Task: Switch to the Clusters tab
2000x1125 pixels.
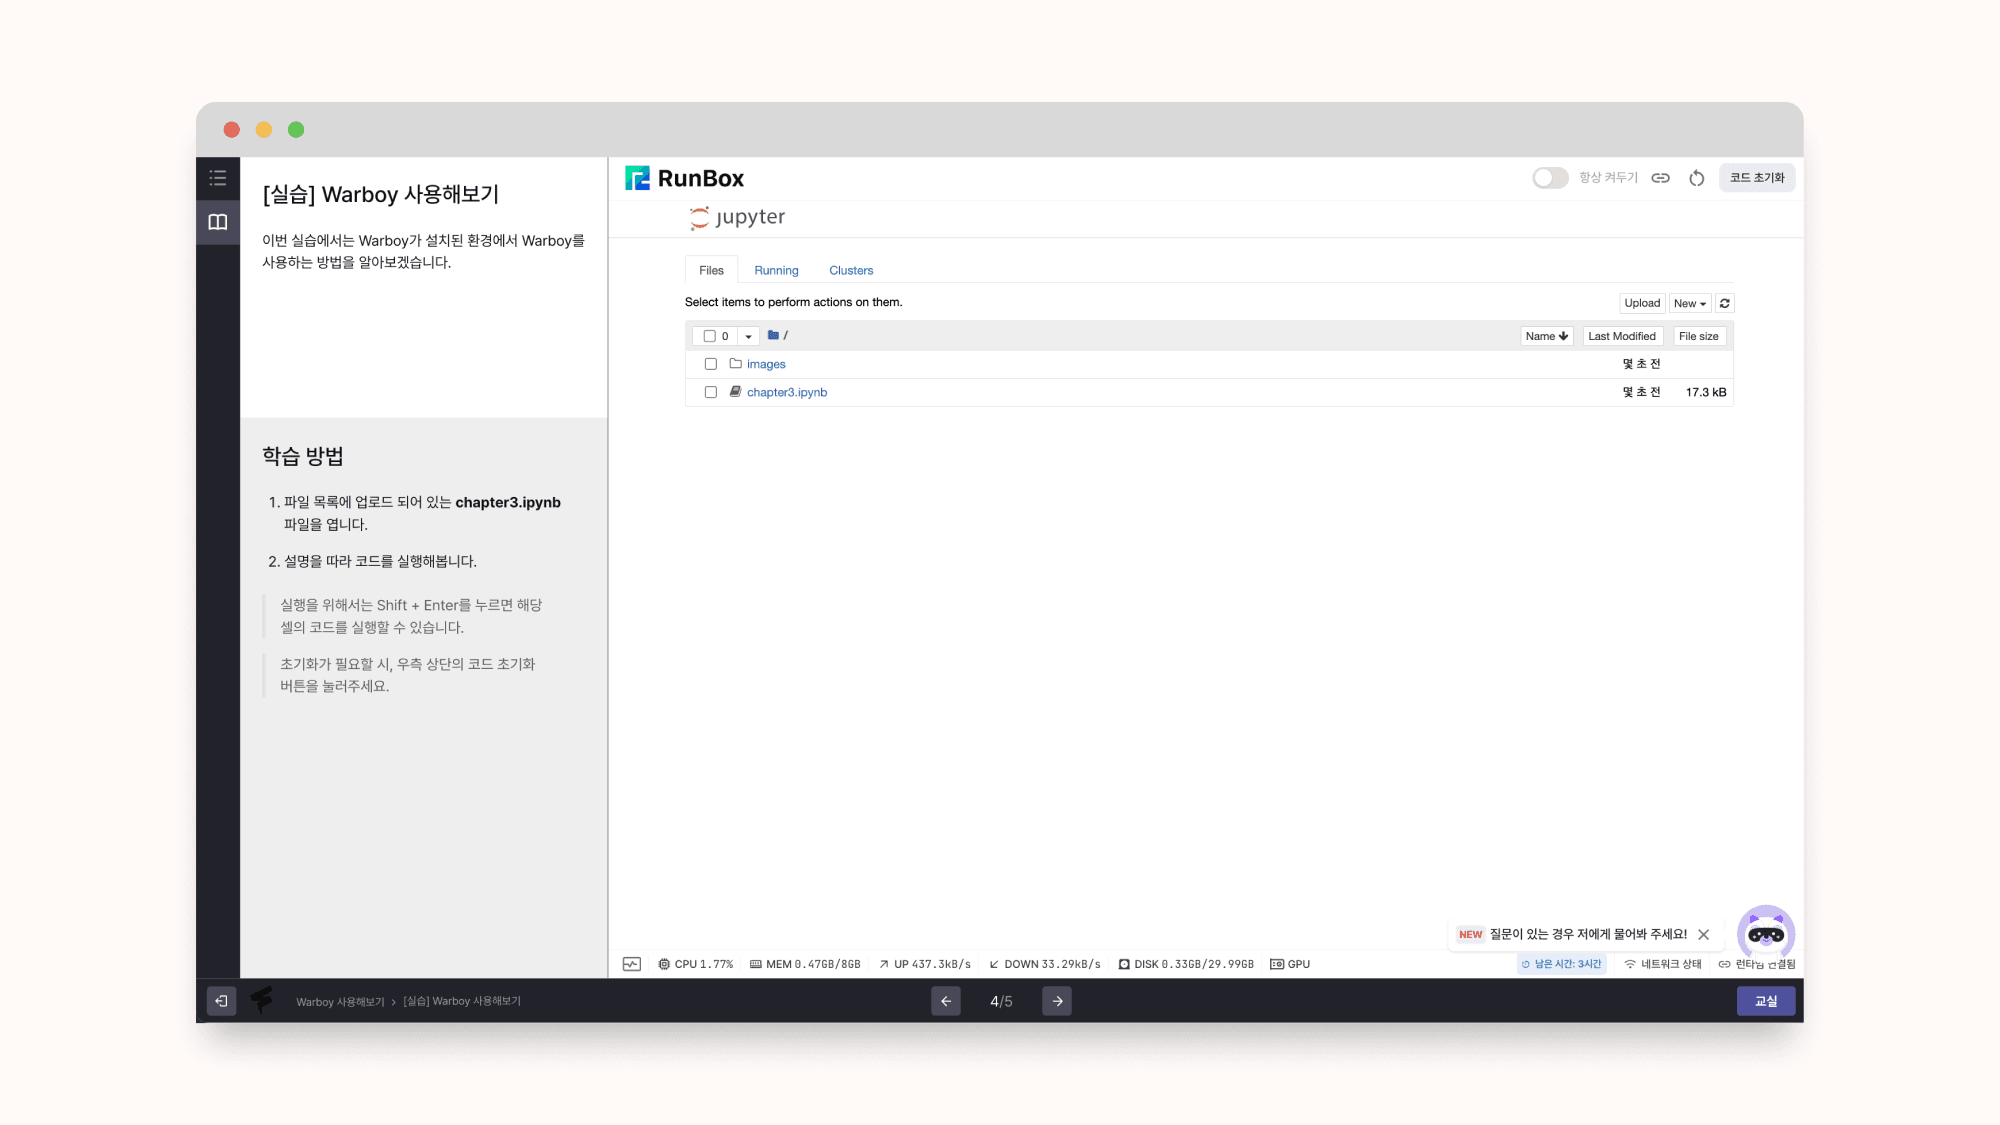Action: coord(851,270)
